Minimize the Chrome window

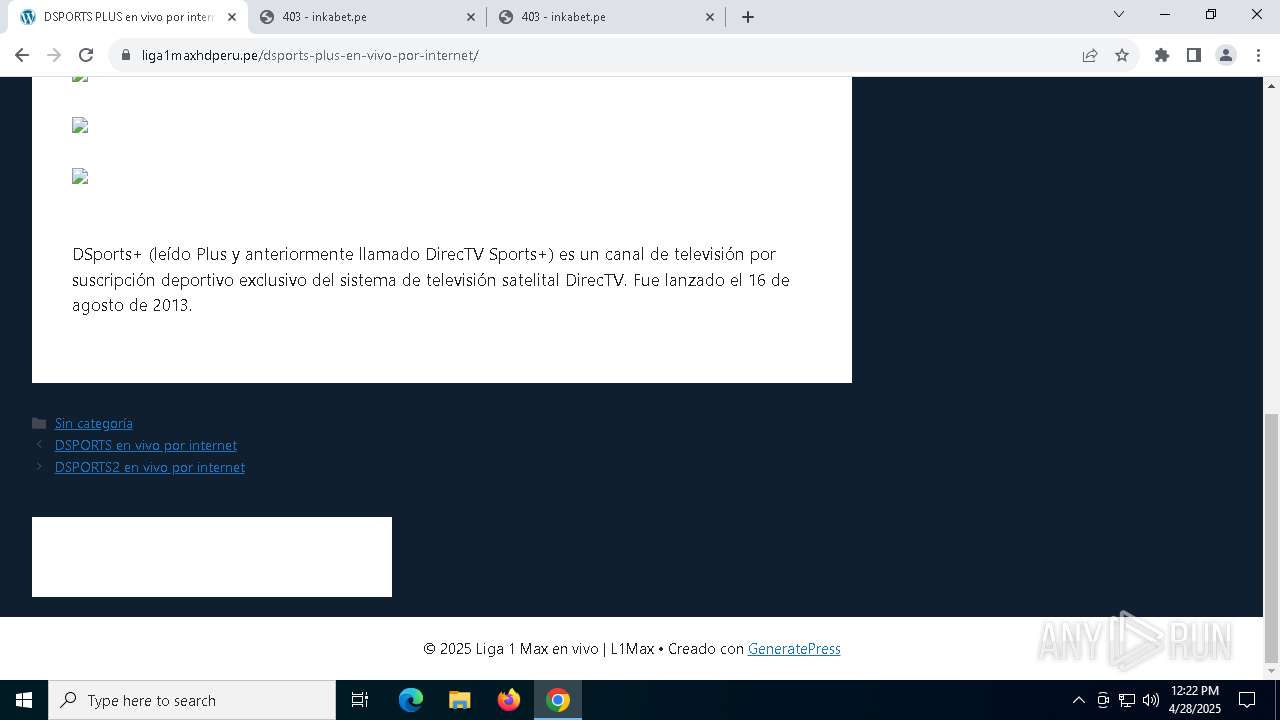pos(1165,15)
